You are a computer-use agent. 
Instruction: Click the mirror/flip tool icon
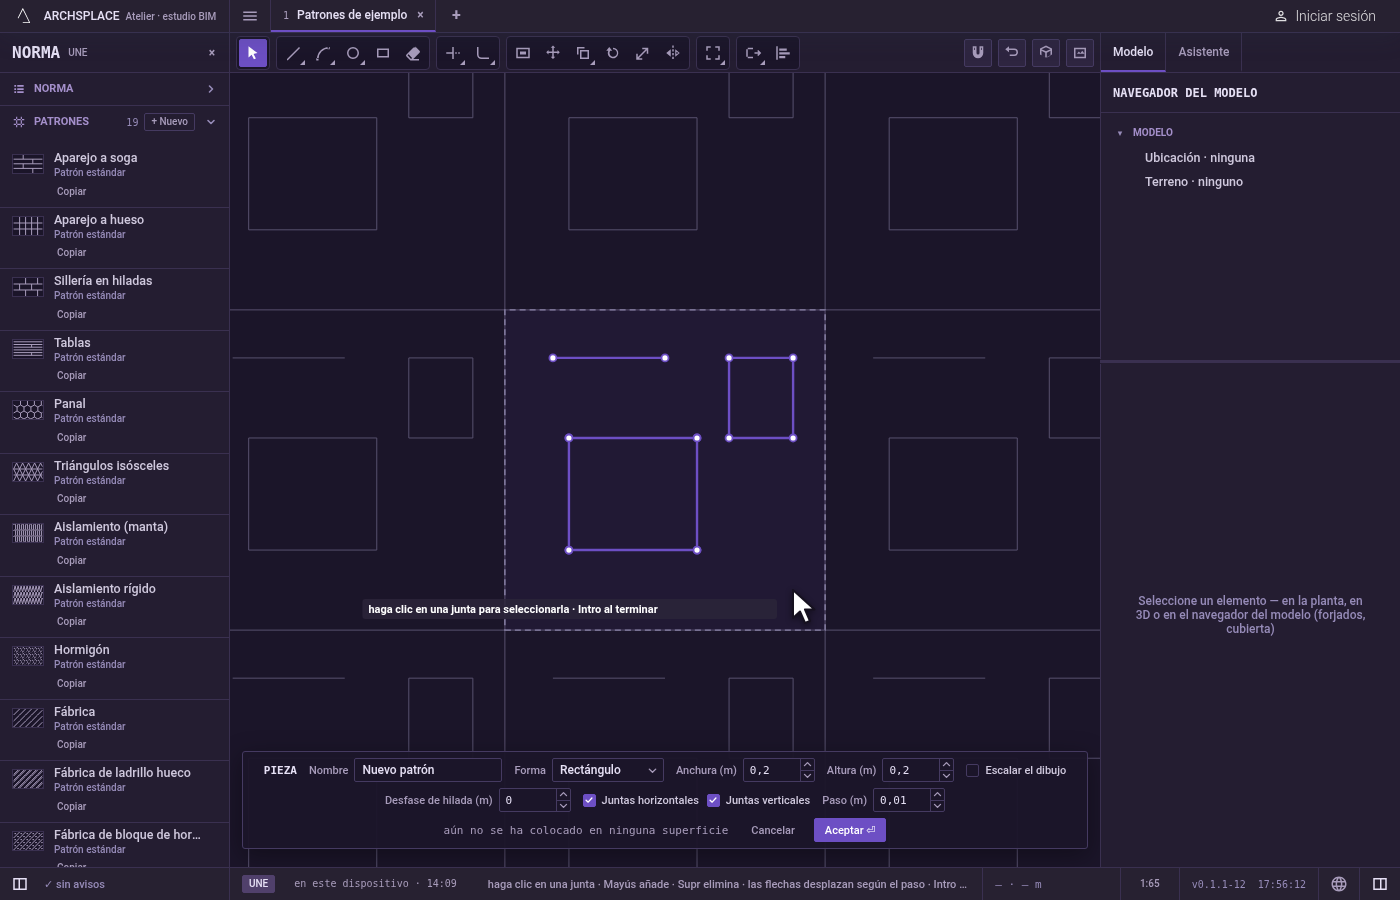coord(673,53)
